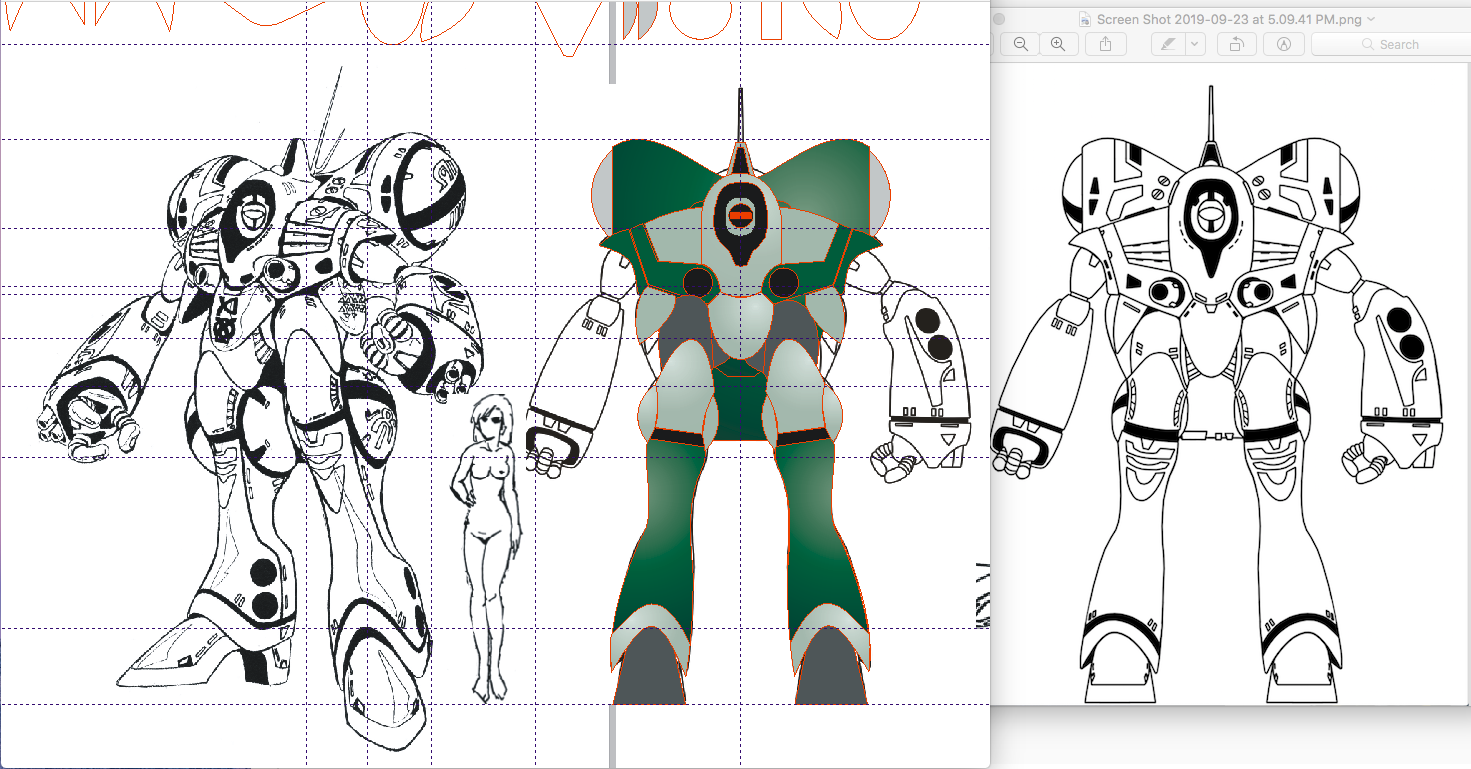
Task: Rotate the image left in Preview
Action: 1237,44
